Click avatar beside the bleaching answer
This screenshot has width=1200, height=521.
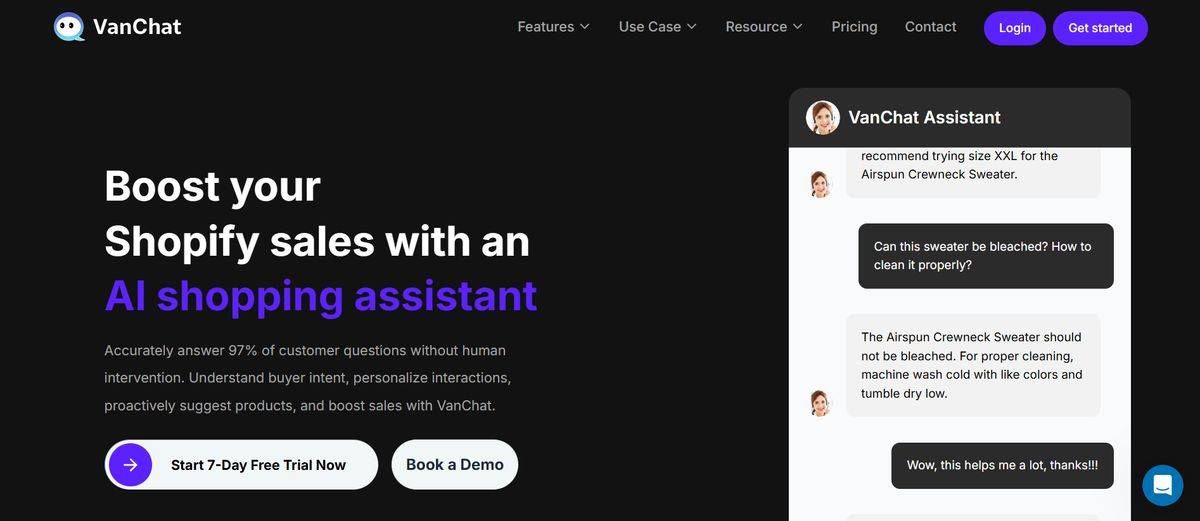pos(820,403)
